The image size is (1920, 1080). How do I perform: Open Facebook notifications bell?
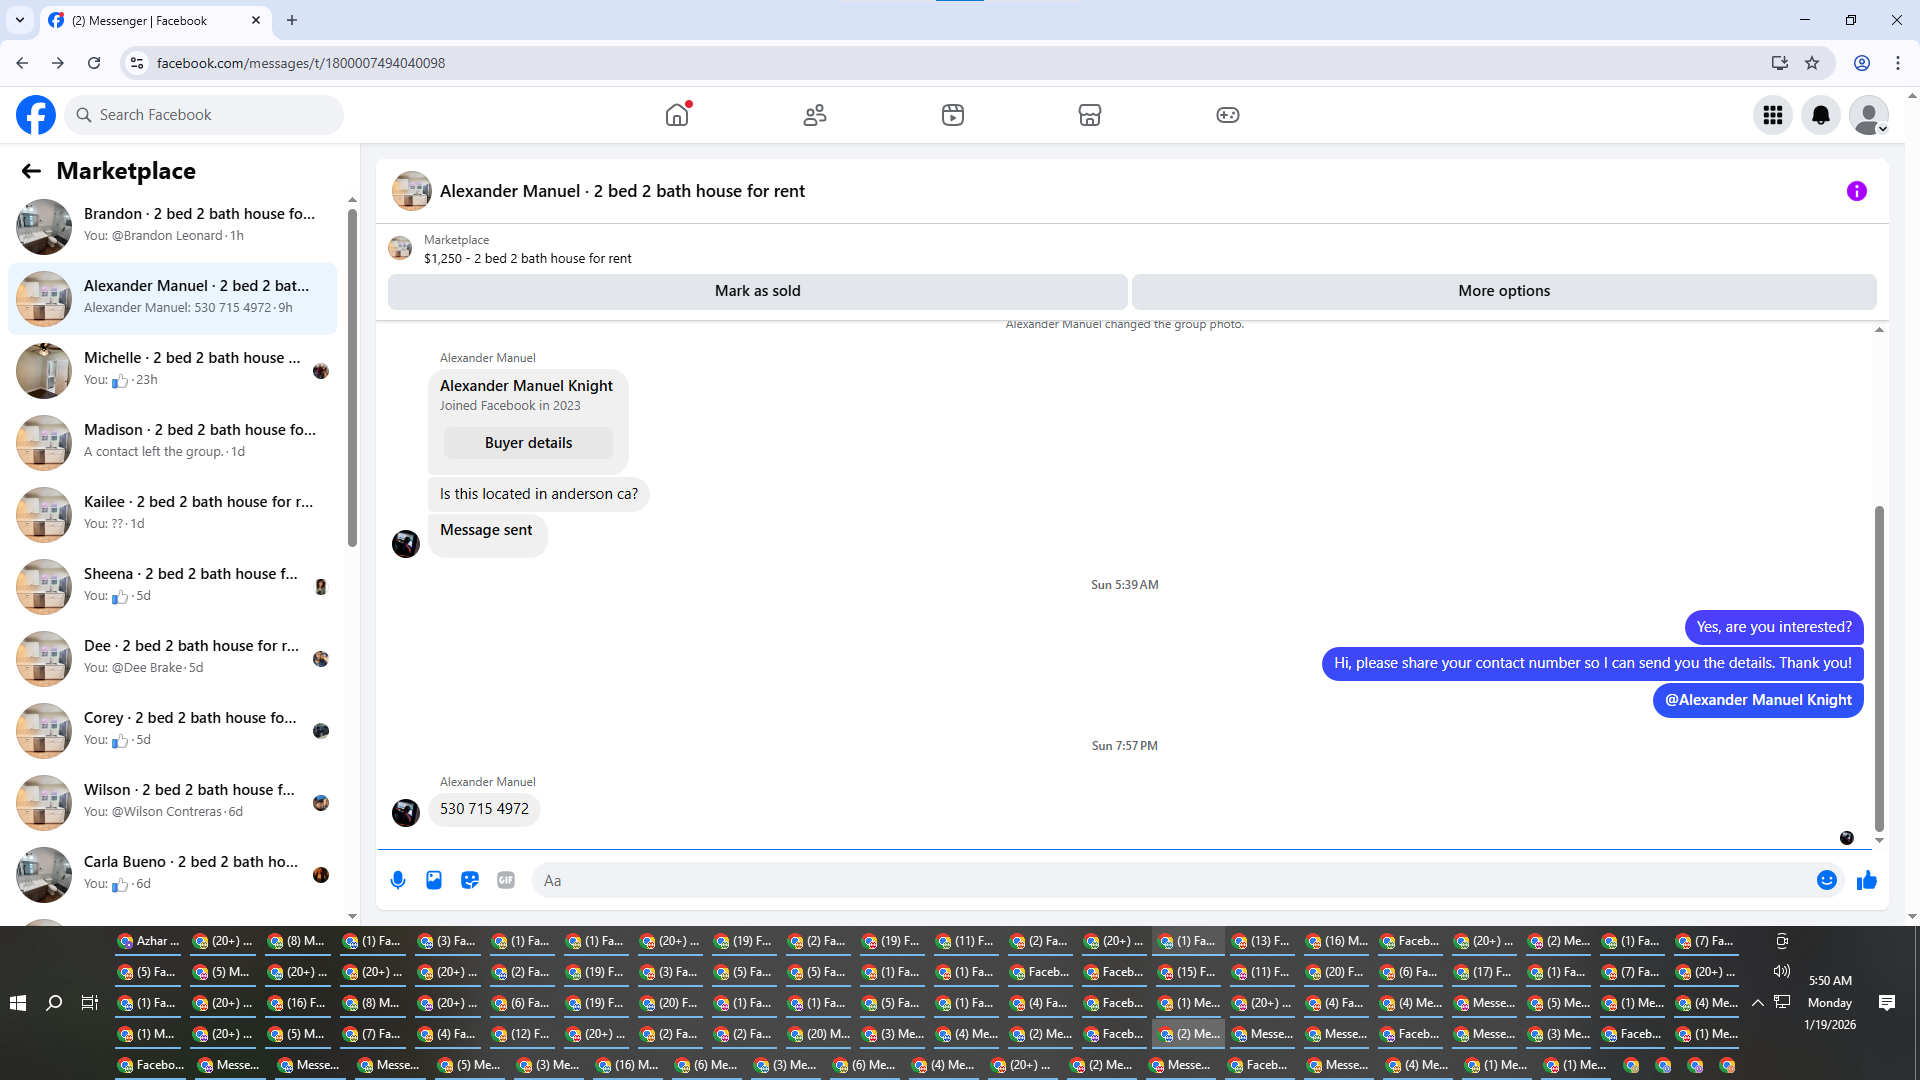pos(1820,115)
